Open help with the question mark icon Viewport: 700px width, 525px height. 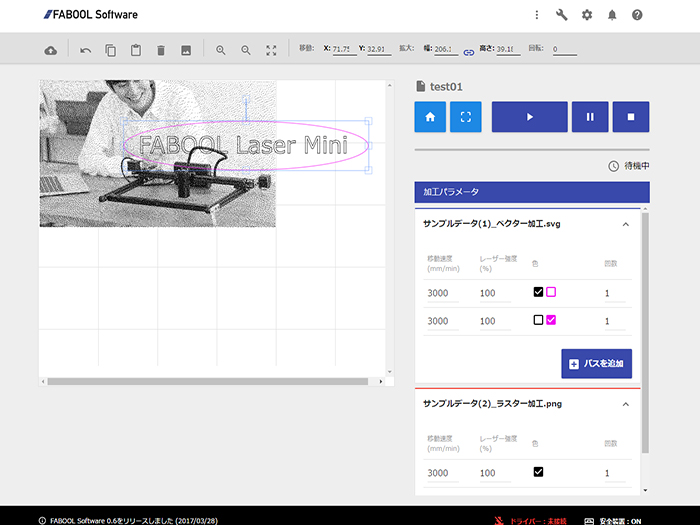[x=637, y=15]
